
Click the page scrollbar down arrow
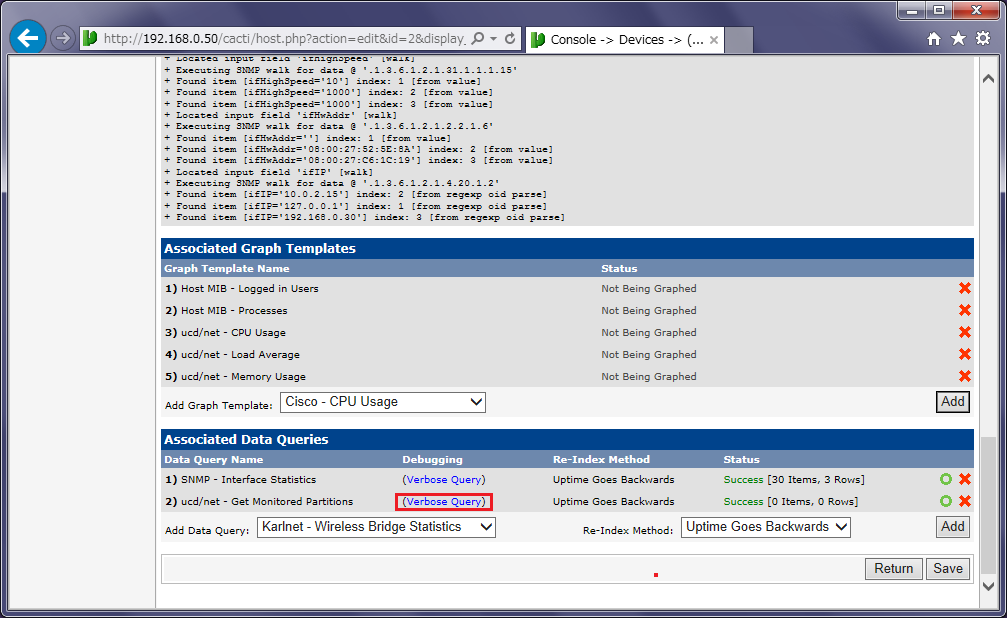point(988,586)
